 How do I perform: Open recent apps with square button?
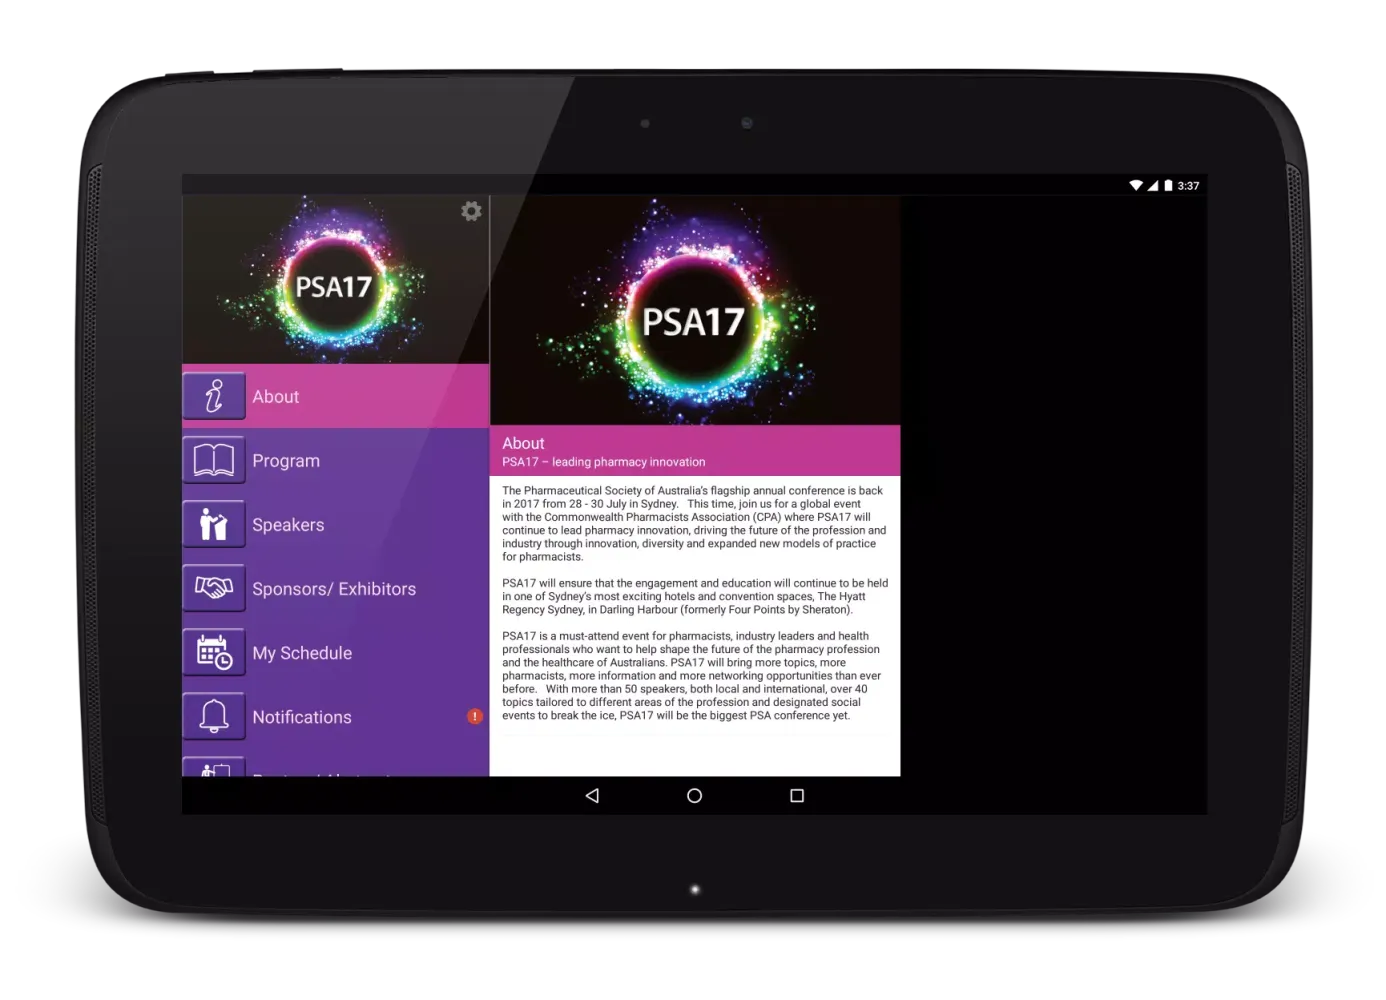click(x=797, y=796)
